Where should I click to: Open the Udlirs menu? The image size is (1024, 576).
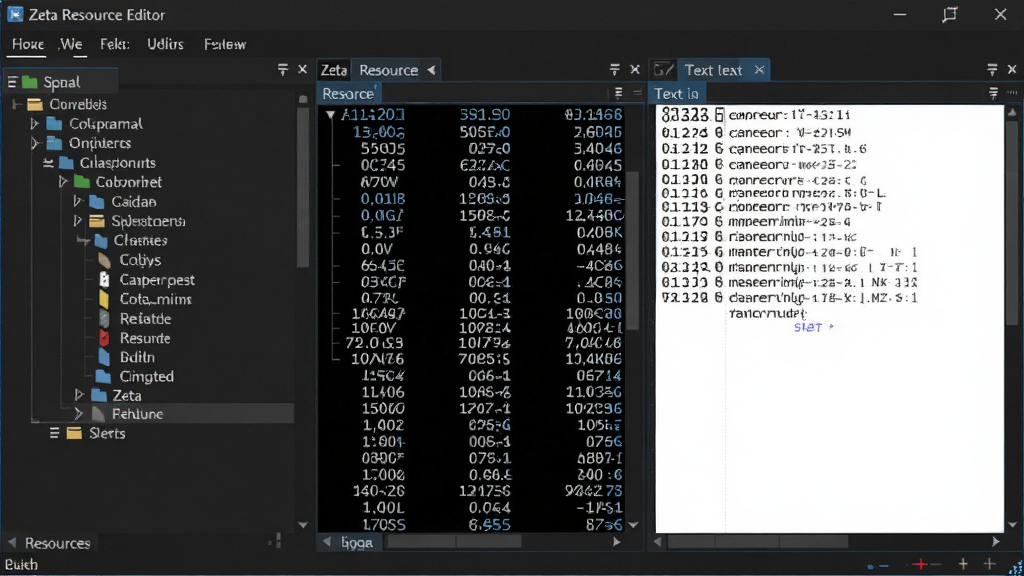tap(165, 44)
